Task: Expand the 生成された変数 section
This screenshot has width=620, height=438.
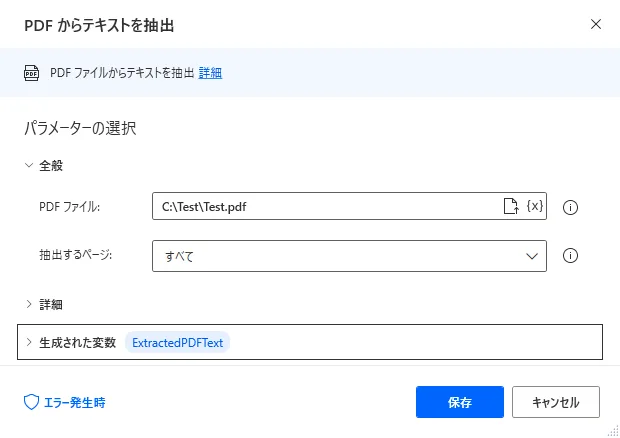Action: coord(29,342)
